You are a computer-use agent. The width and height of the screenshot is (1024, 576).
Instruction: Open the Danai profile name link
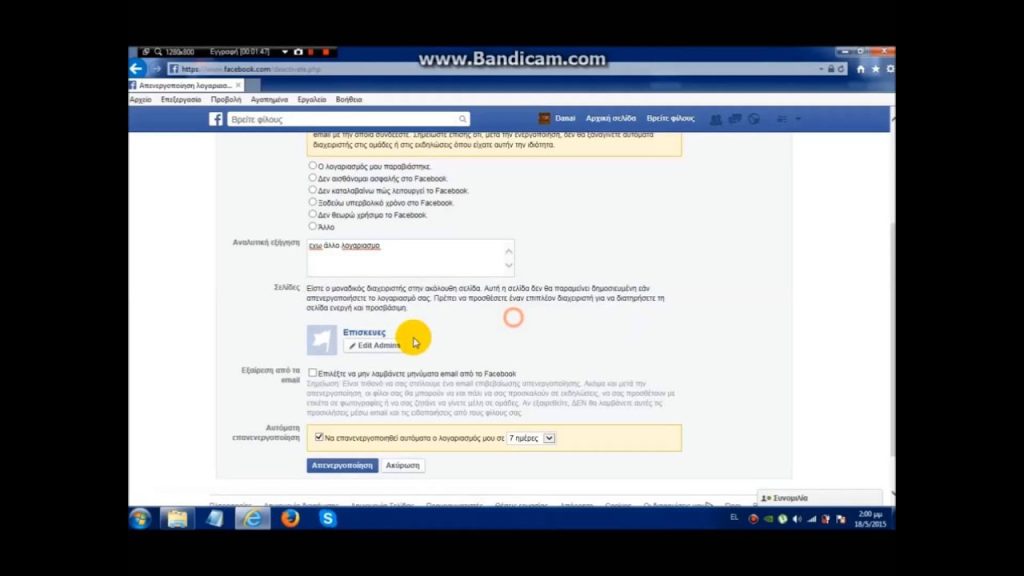pos(565,119)
